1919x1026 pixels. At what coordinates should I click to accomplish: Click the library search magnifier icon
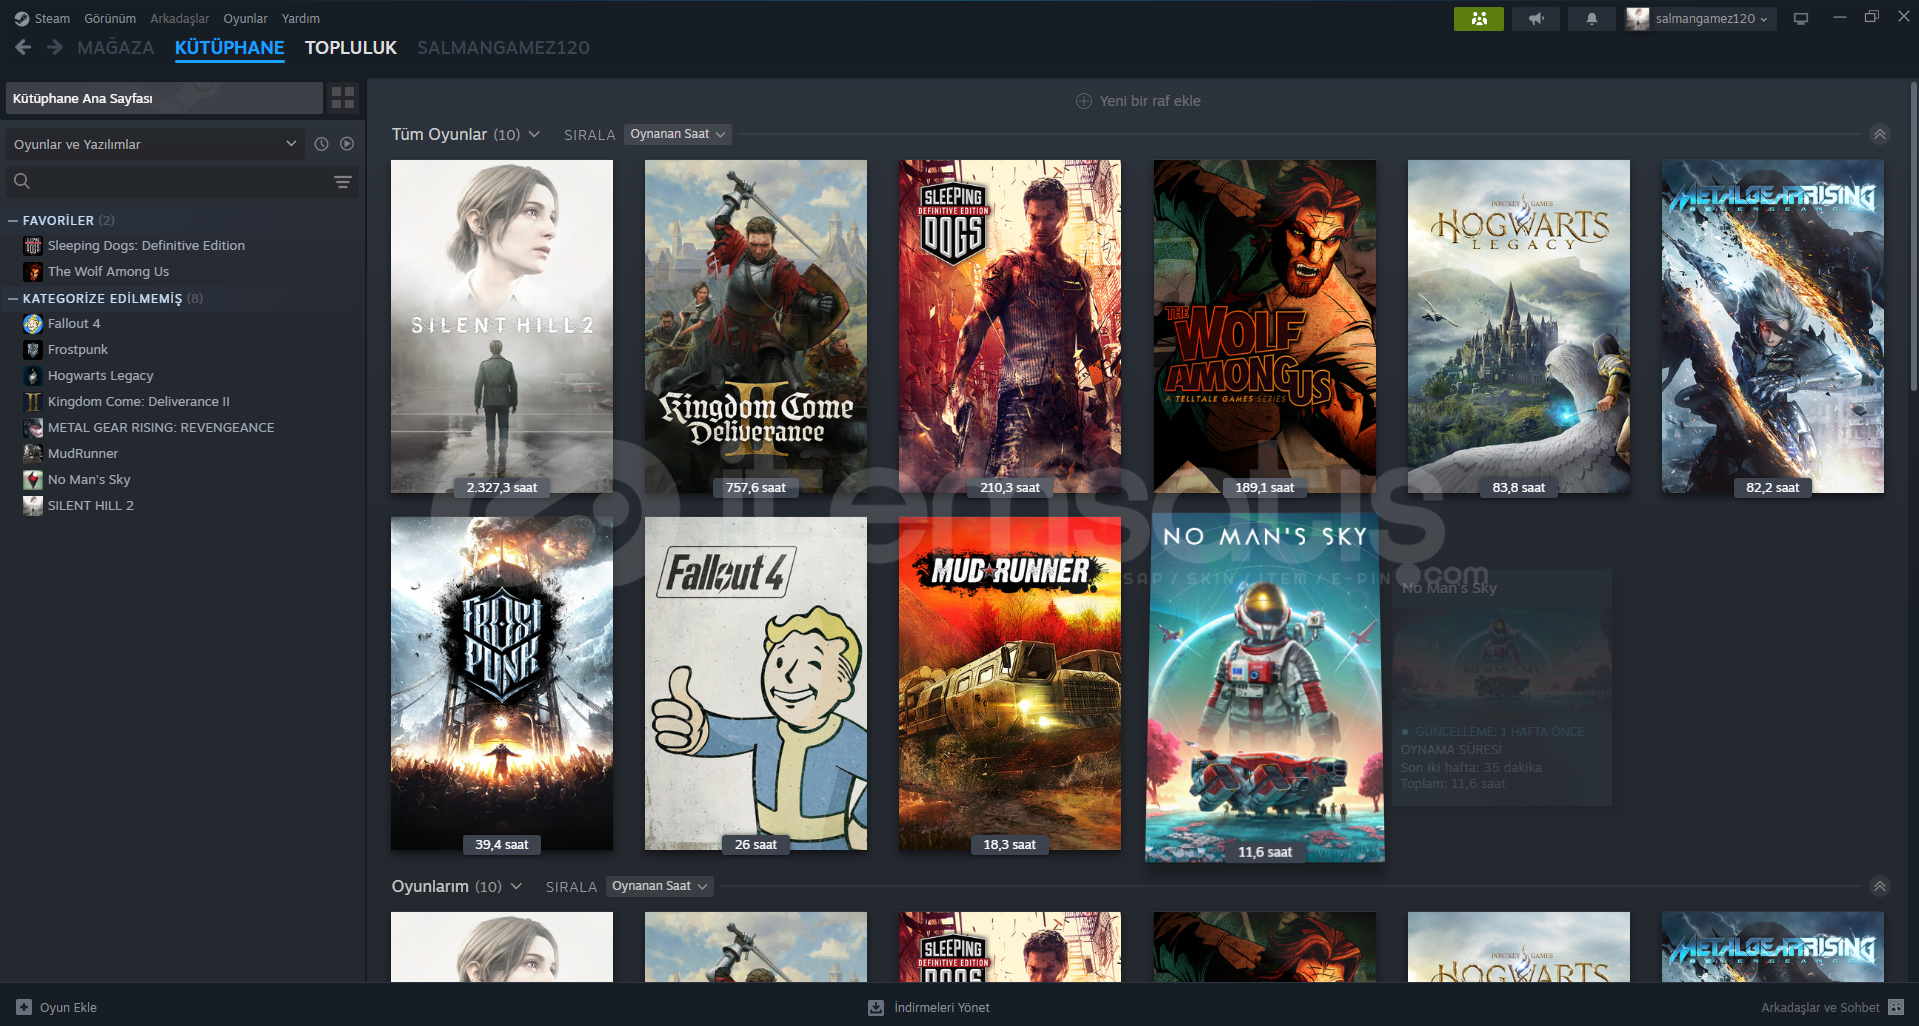click(x=22, y=181)
